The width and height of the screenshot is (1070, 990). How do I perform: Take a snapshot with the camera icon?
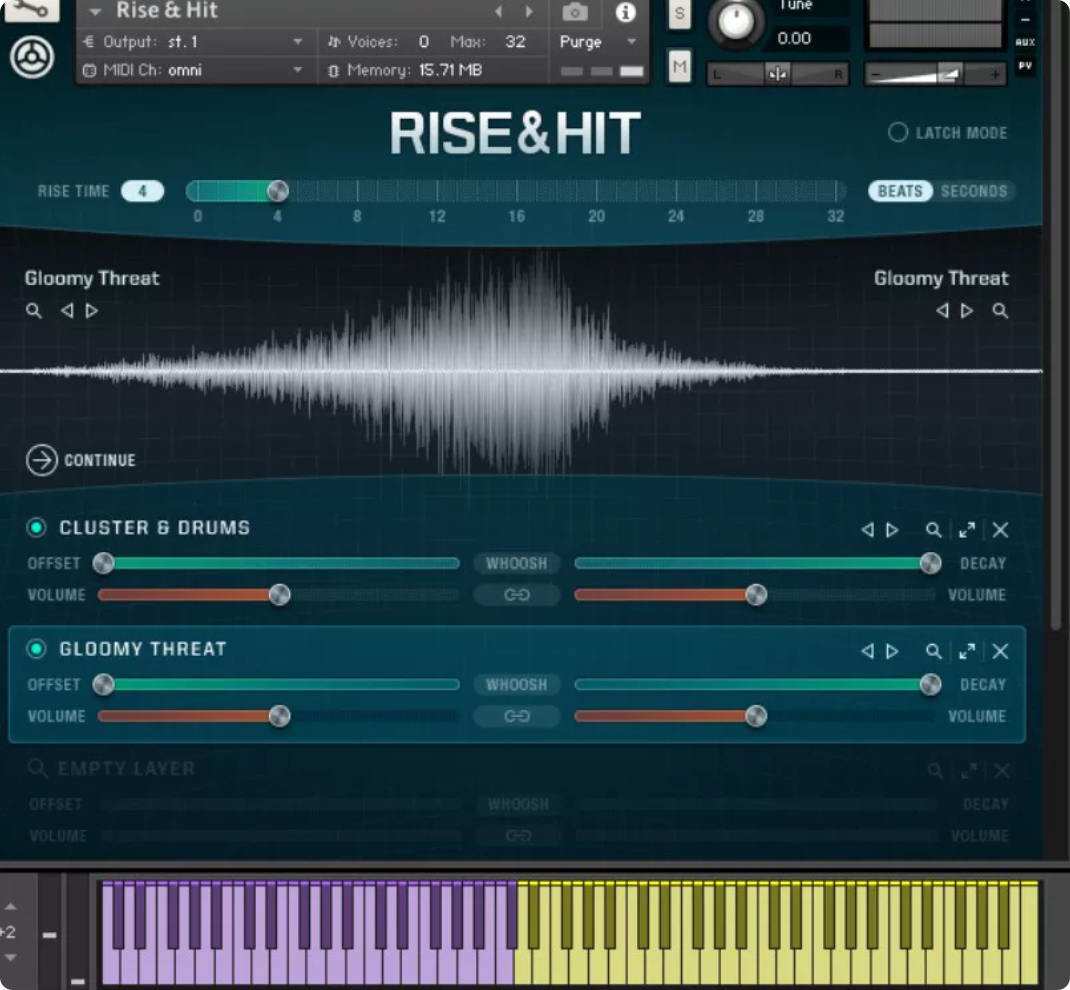[x=575, y=12]
